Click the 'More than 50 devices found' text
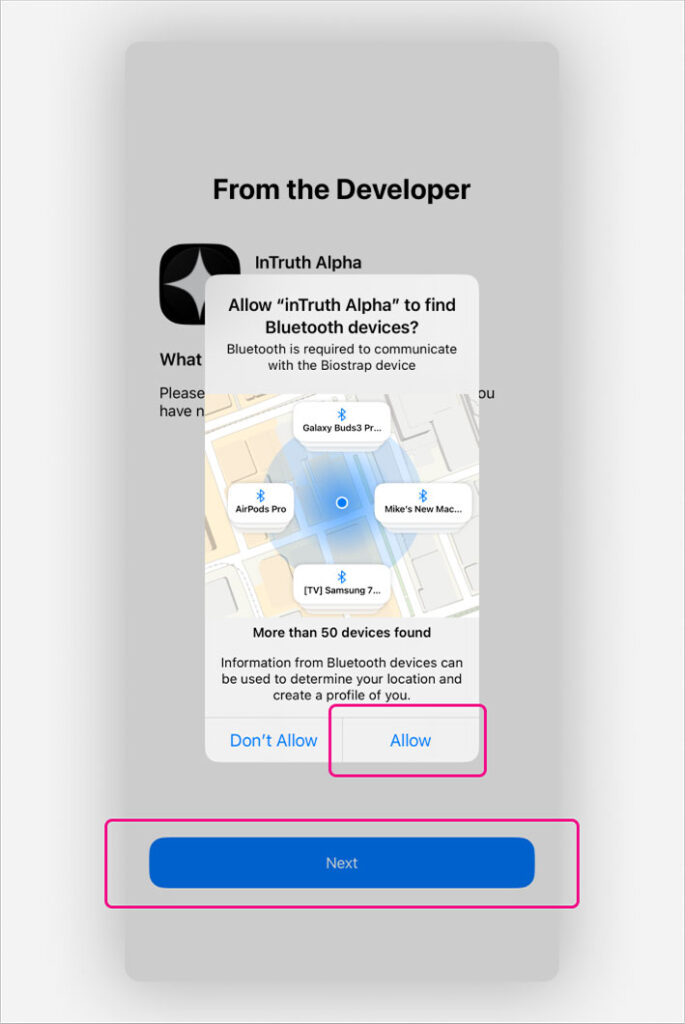The width and height of the screenshot is (685, 1024). (342, 632)
